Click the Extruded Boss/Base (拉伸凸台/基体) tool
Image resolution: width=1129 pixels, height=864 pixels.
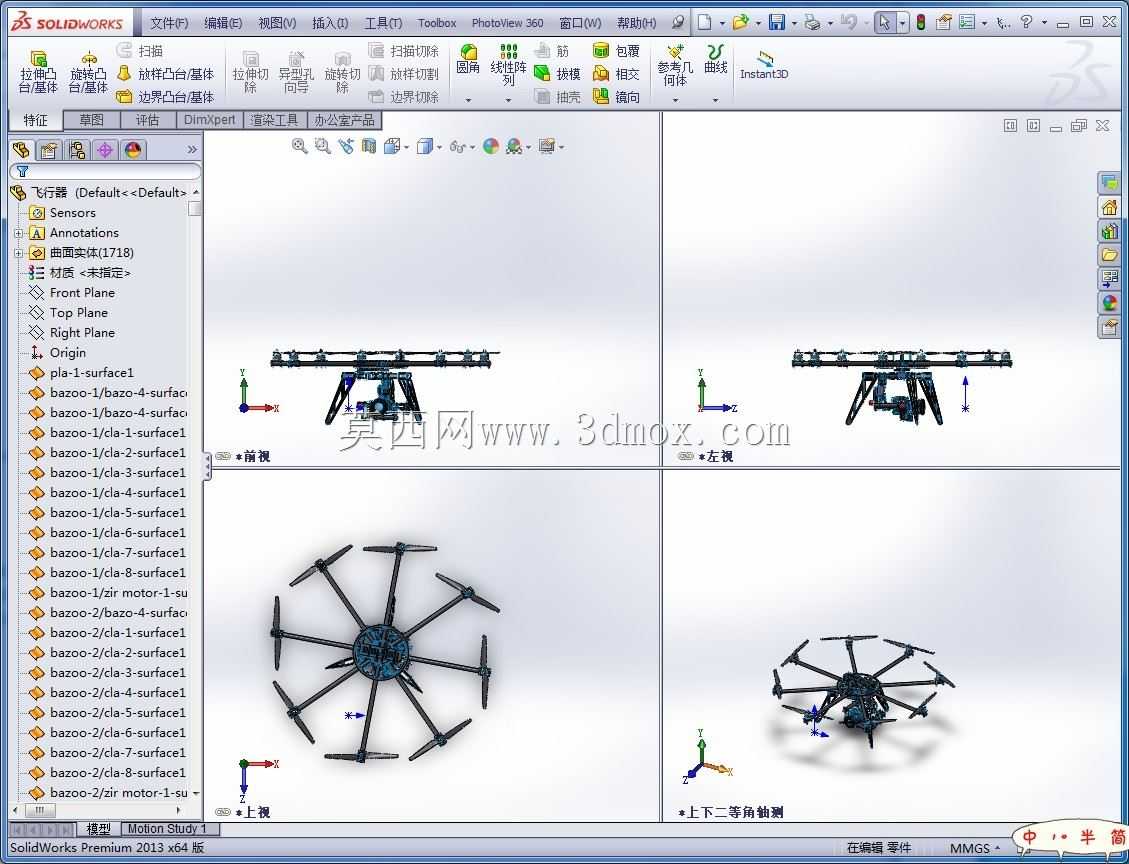(38, 72)
